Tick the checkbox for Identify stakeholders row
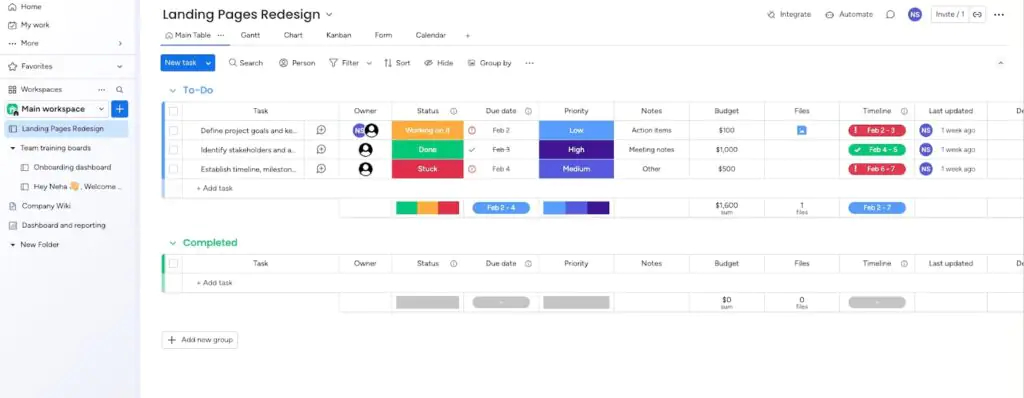The height and width of the screenshot is (398, 1024). point(173,150)
